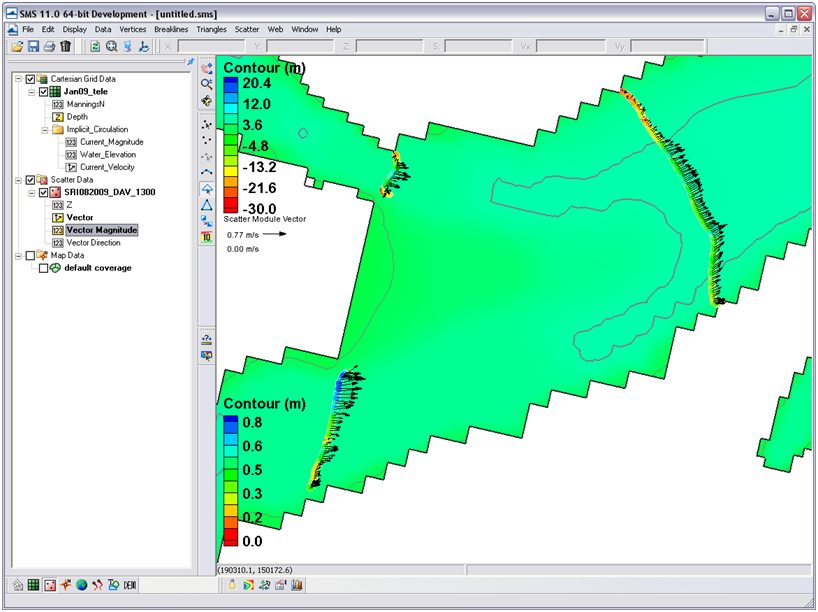Select the Water_Elevation dataset
Image resolution: width=818 pixels, height=612 pixels.
tap(108, 154)
